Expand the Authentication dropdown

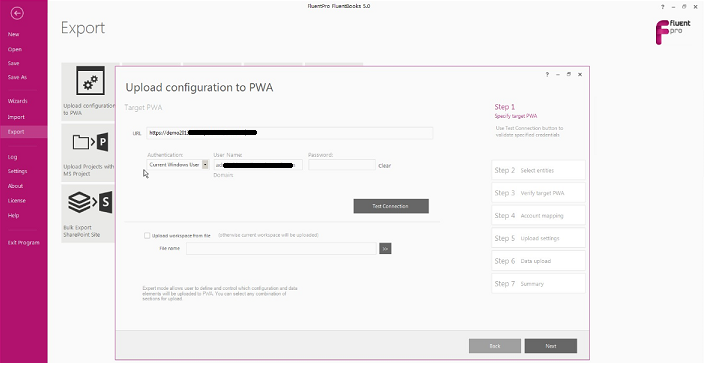pos(205,165)
